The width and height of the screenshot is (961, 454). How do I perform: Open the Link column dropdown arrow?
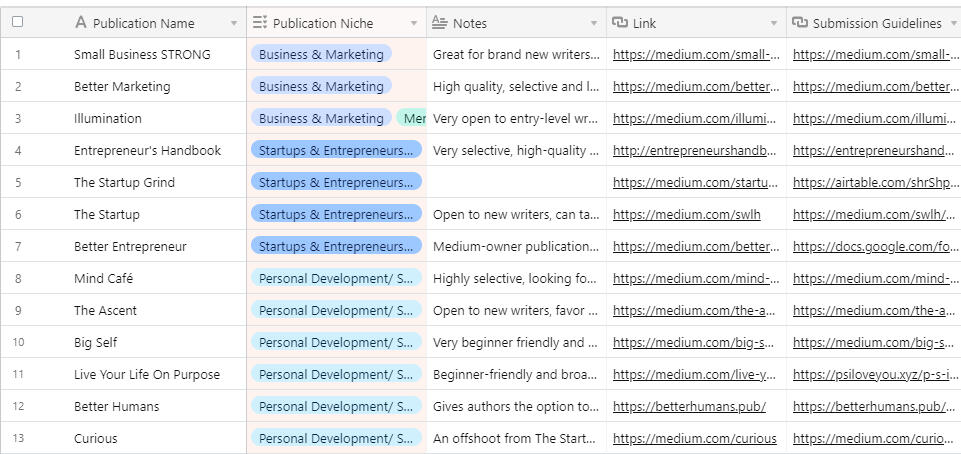coord(774,23)
